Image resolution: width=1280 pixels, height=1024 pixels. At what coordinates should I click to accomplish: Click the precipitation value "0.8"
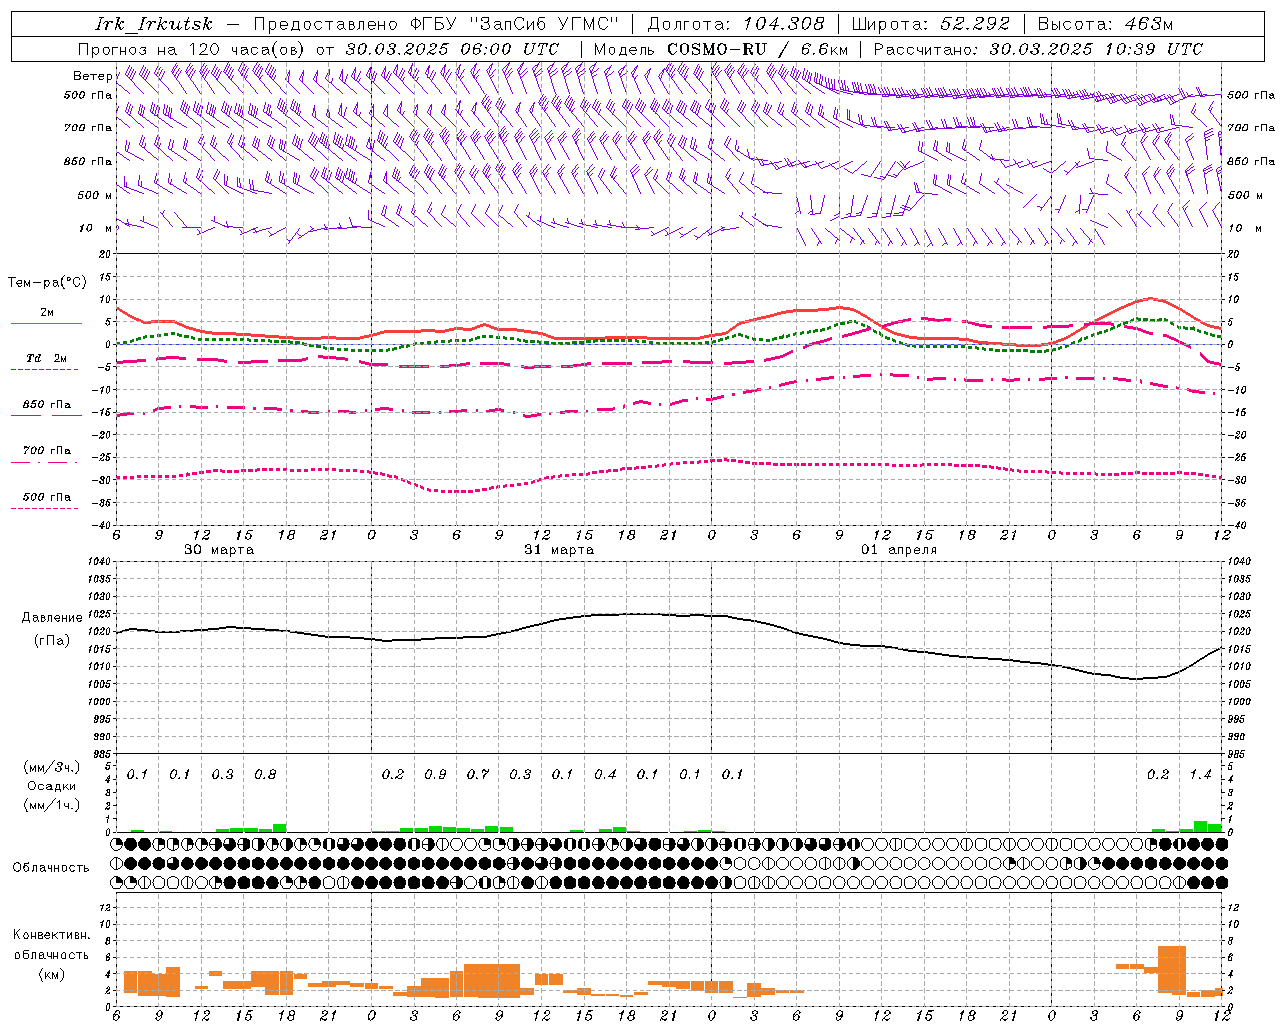click(x=265, y=774)
